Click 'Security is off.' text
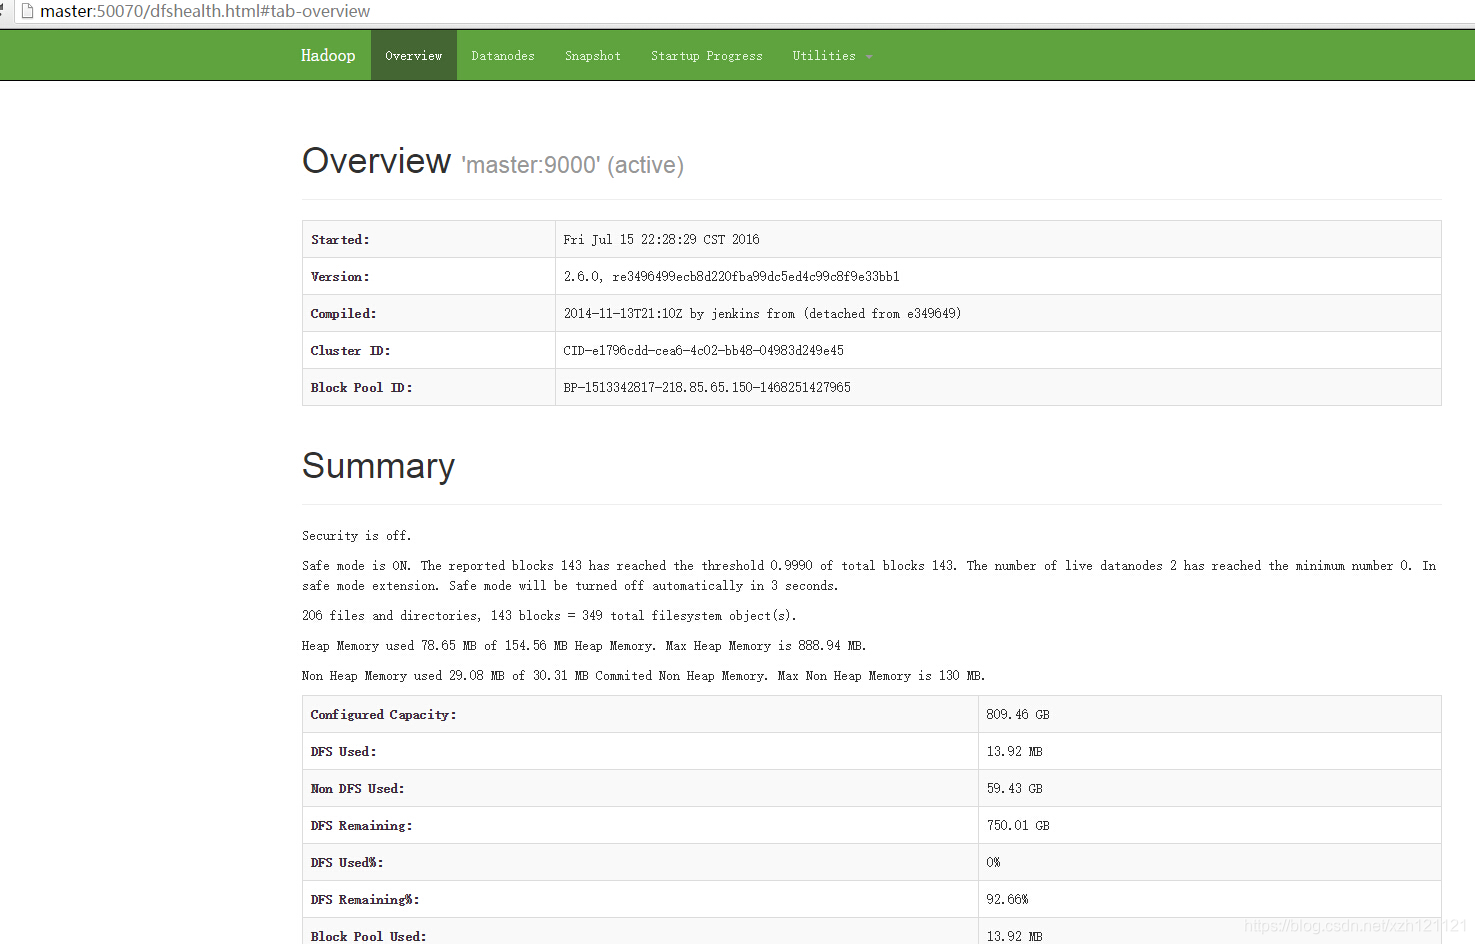Image resolution: width=1475 pixels, height=944 pixels. (356, 535)
